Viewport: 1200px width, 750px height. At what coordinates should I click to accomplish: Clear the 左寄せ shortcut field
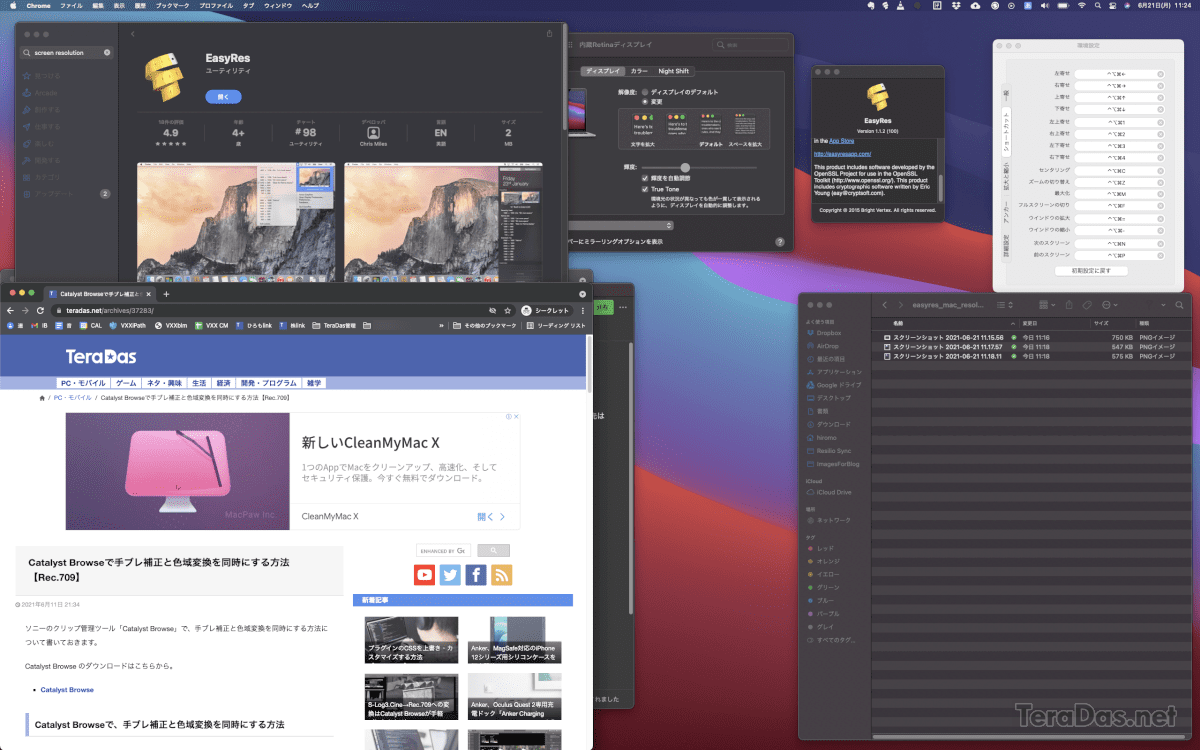click(x=1161, y=74)
